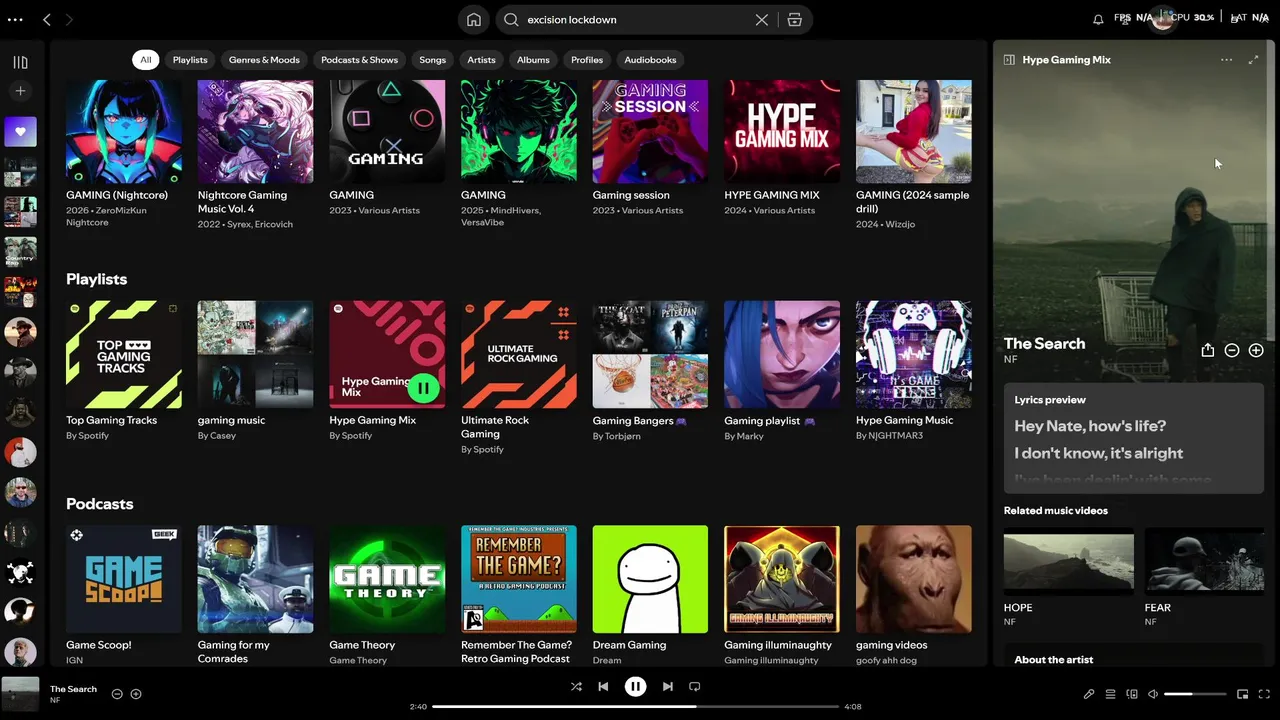
Task: Open Game Theory podcast
Action: [x=387, y=595]
